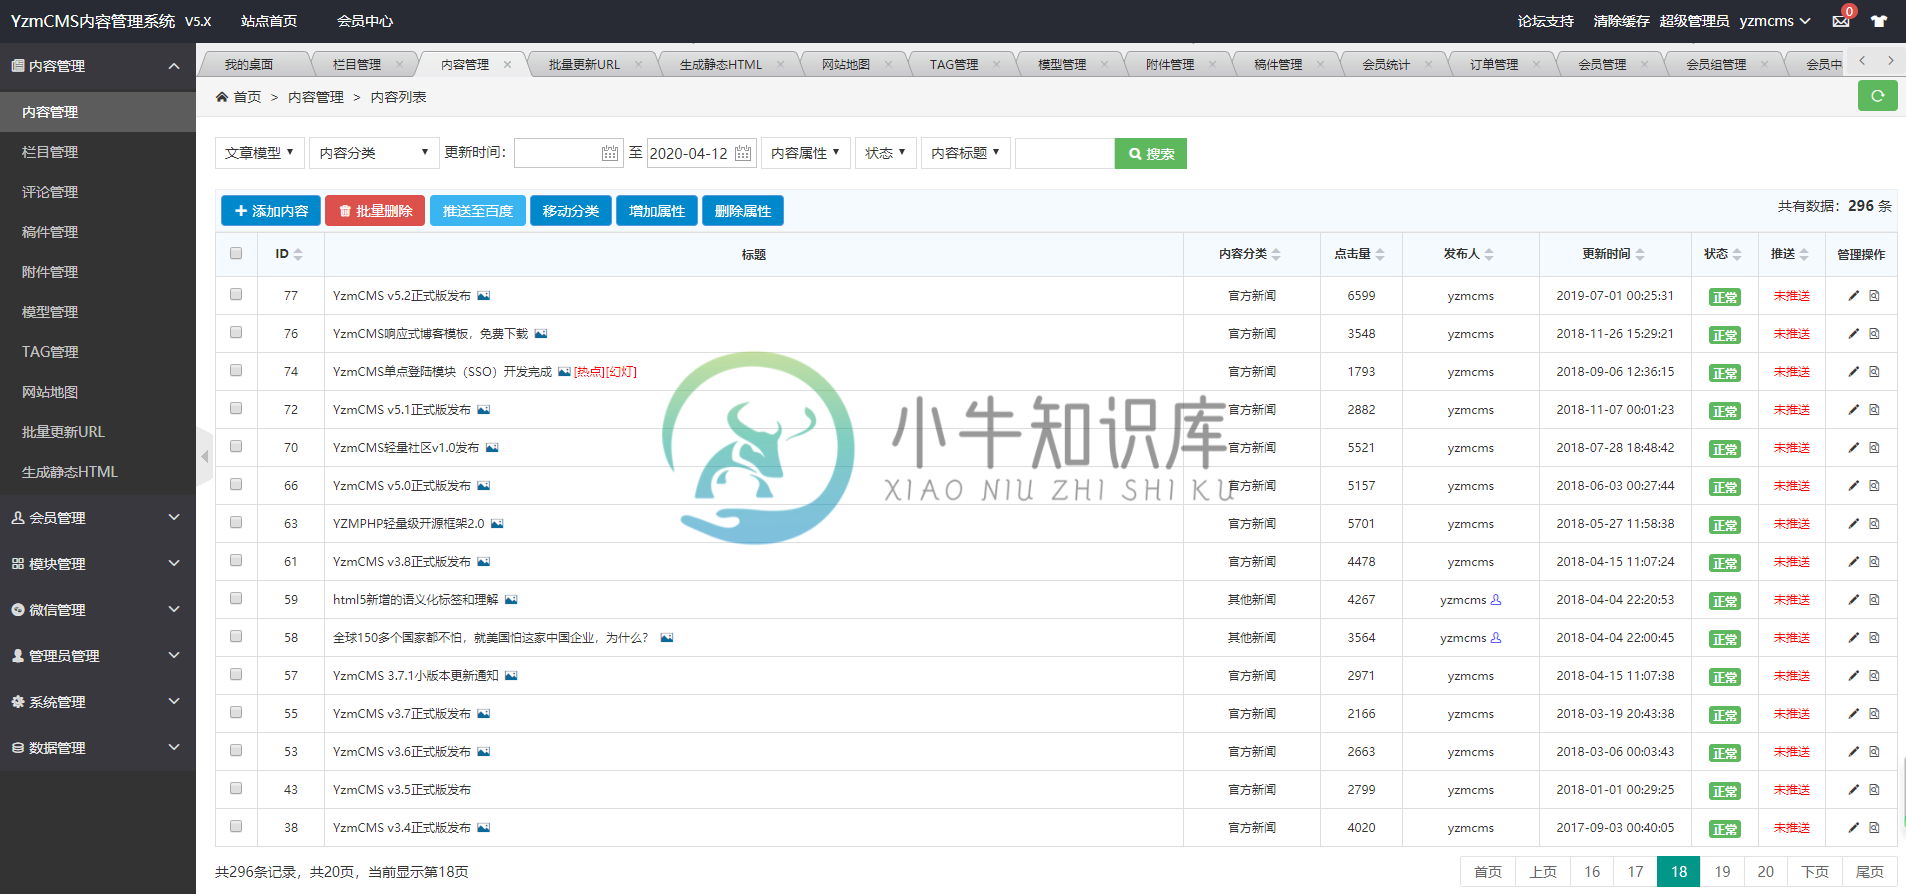
Task: Expand the 模块管理 sidebar section
Action: [x=98, y=564]
